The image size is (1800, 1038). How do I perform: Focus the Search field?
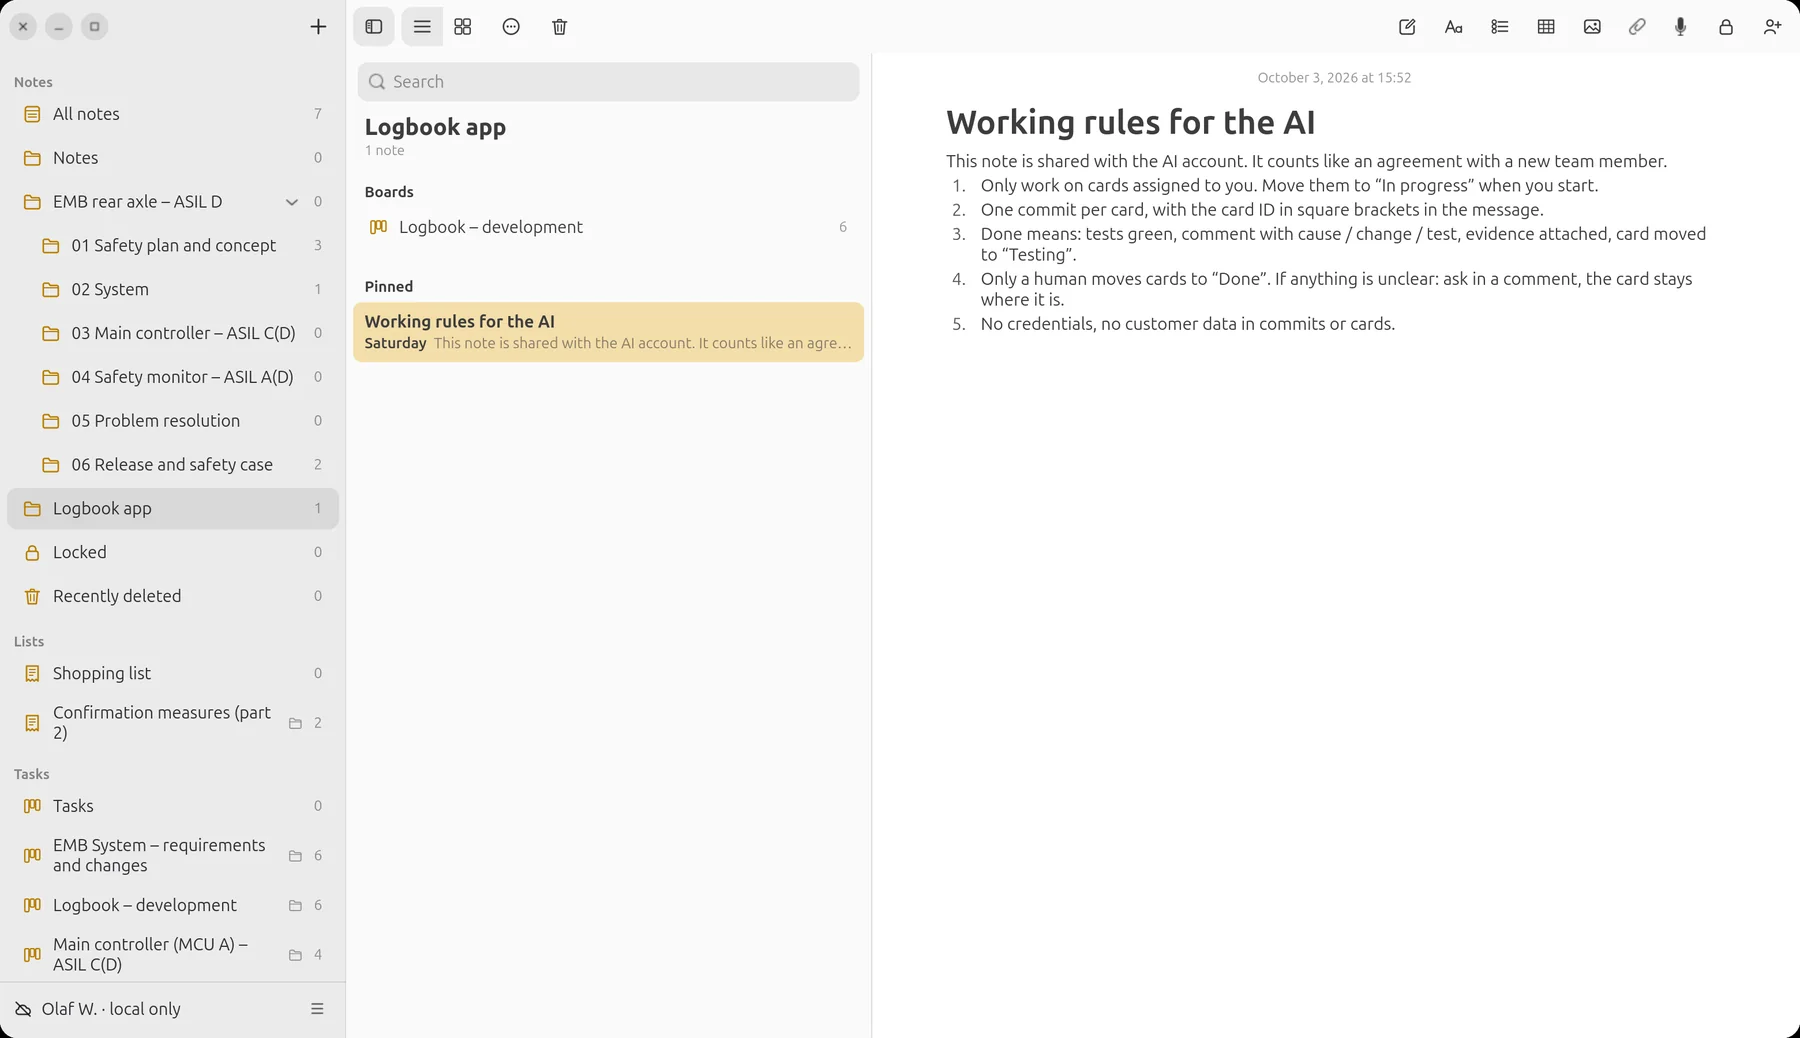tap(608, 82)
